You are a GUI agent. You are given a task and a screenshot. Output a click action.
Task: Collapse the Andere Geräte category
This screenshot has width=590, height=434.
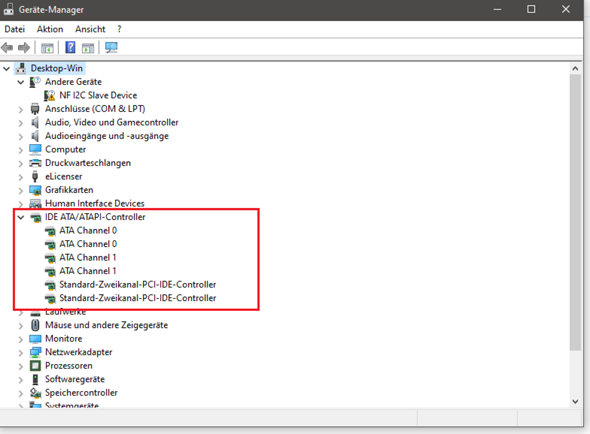tap(21, 82)
